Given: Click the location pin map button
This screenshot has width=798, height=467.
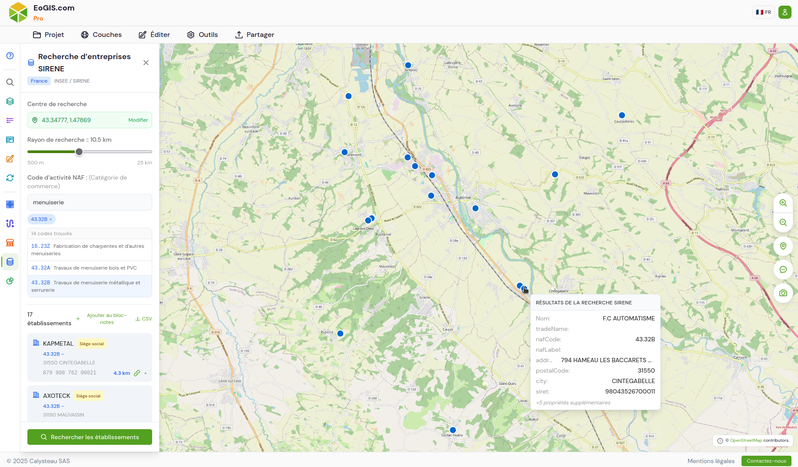Looking at the screenshot, I should (783, 246).
